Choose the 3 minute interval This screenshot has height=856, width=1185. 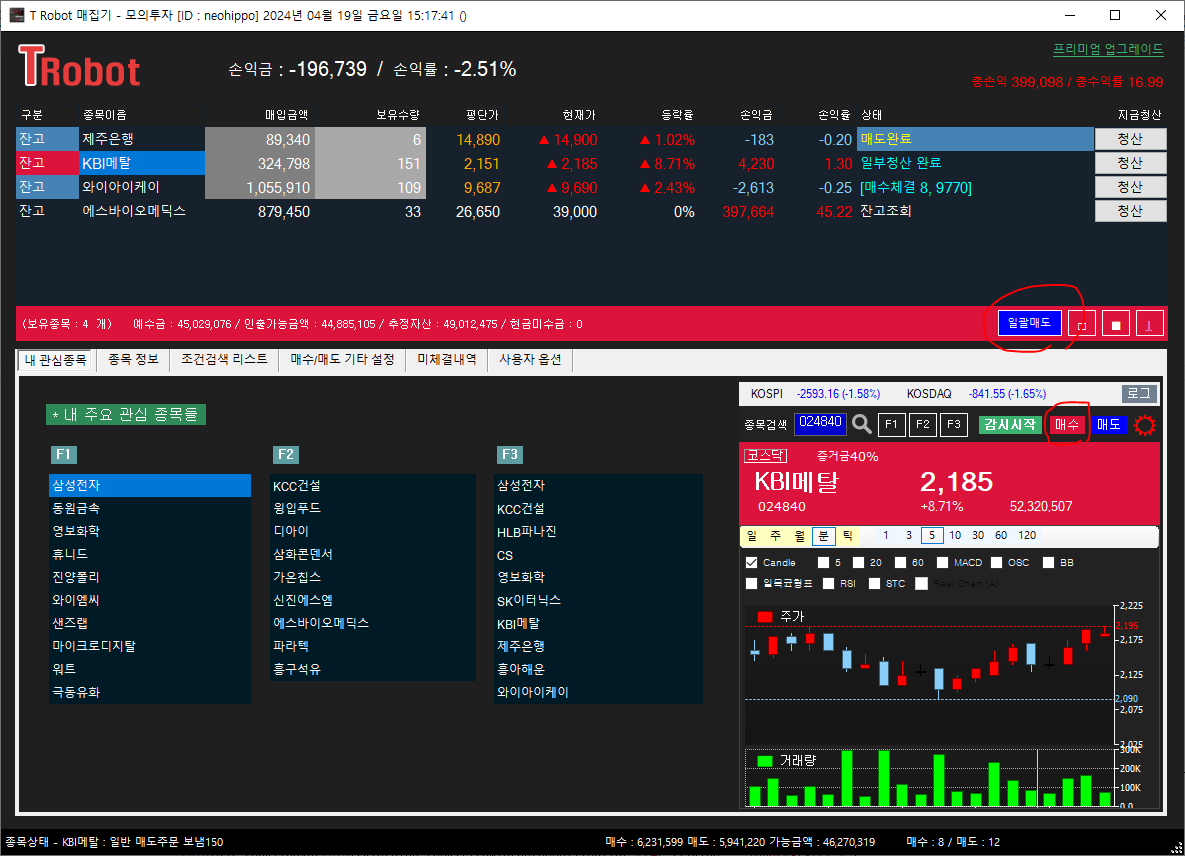pos(908,536)
